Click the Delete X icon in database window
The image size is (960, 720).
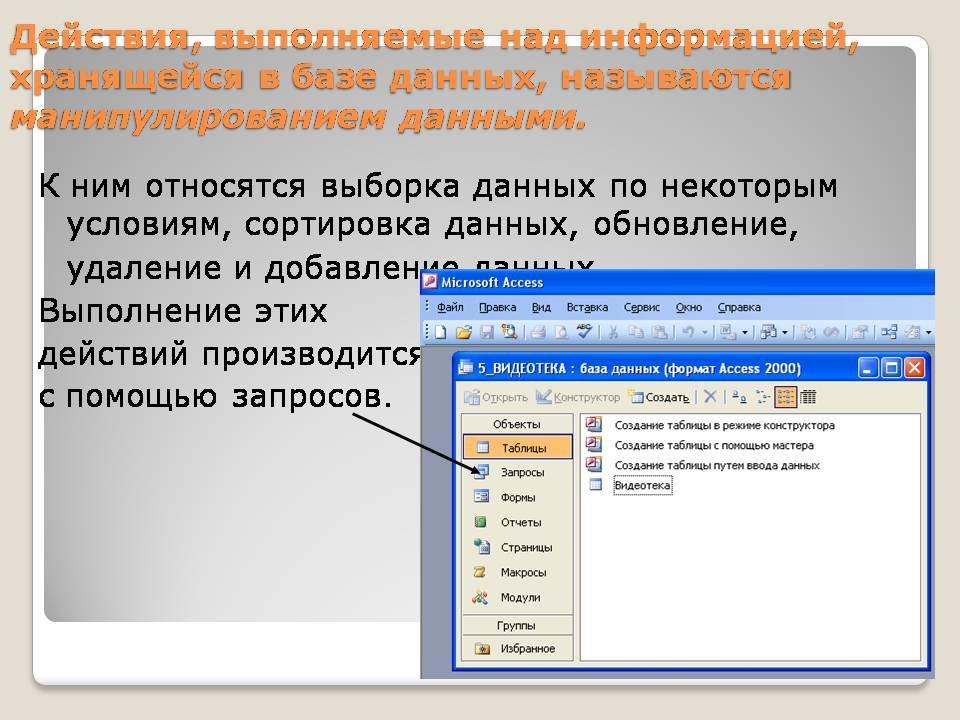pos(710,397)
